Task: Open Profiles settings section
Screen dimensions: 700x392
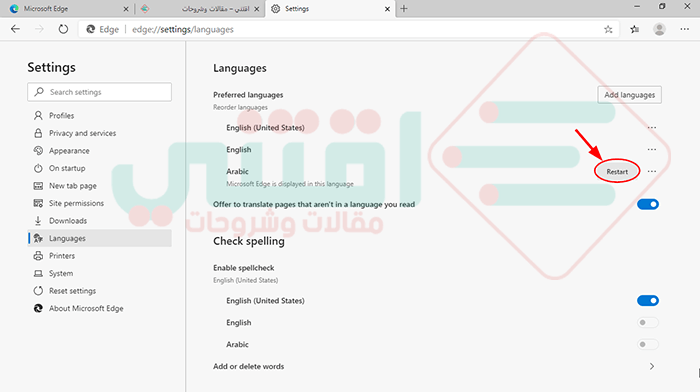Action: pyautogui.click(x=100, y=116)
